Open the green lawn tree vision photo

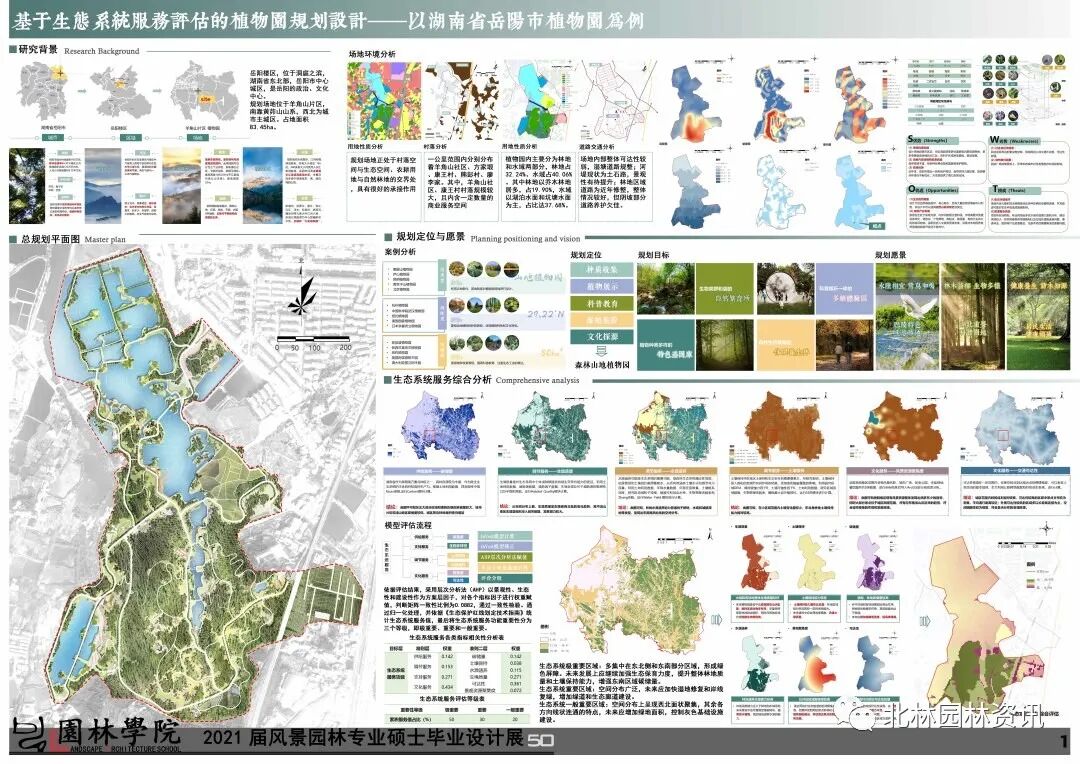coord(1038,317)
